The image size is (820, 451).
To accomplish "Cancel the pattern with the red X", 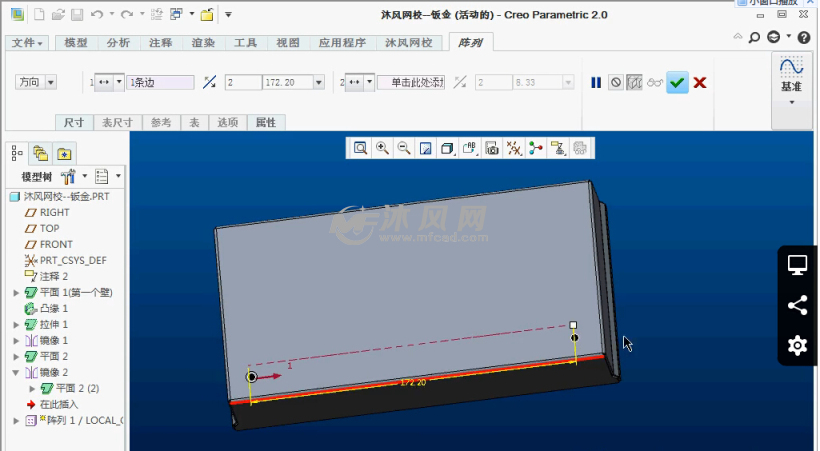I will pyautogui.click(x=700, y=82).
